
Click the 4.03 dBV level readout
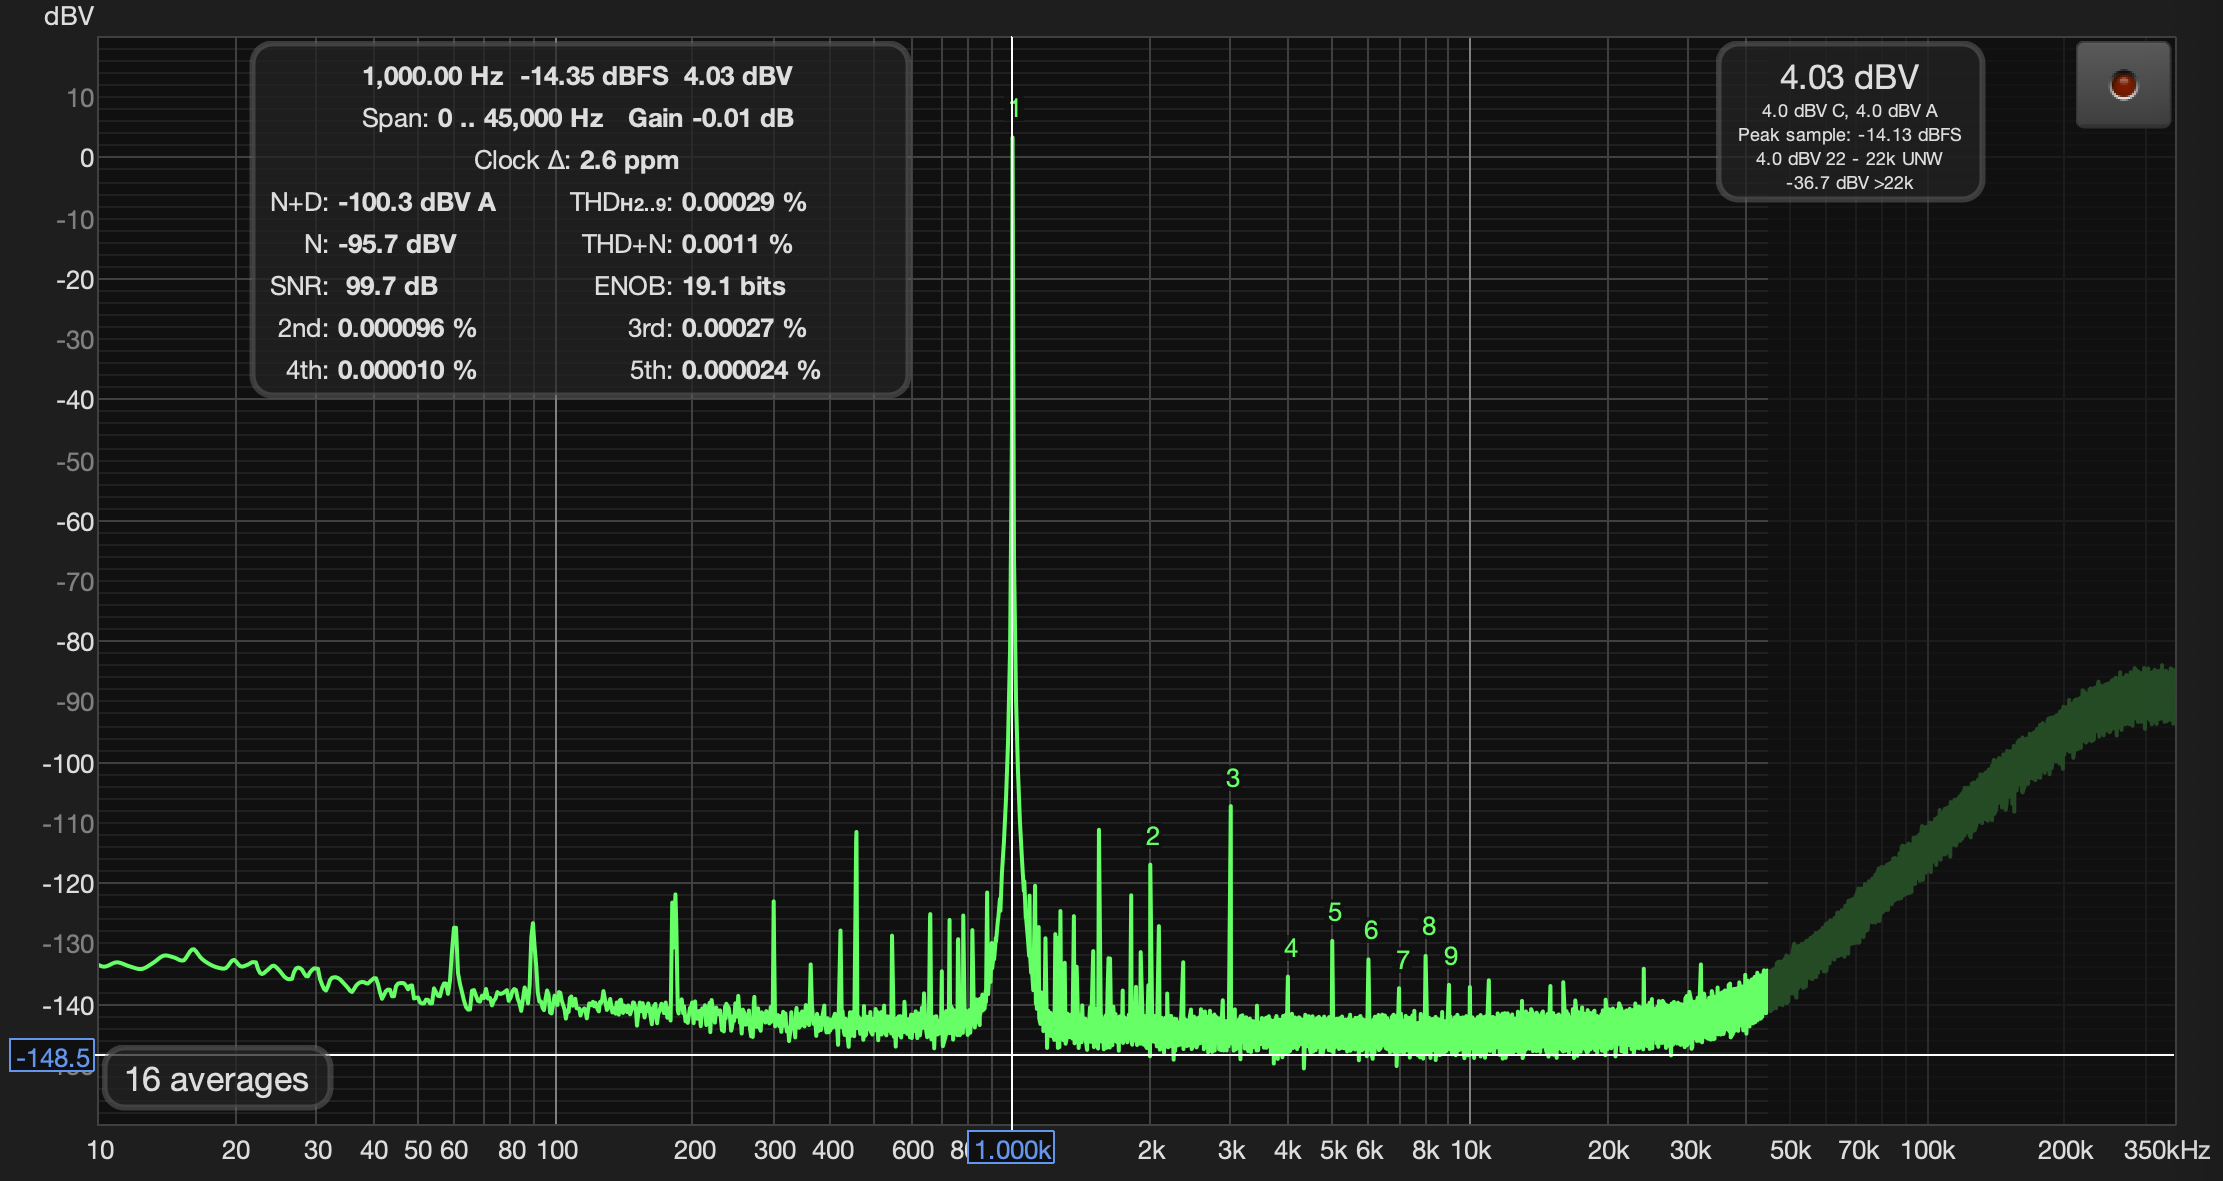point(1849,77)
